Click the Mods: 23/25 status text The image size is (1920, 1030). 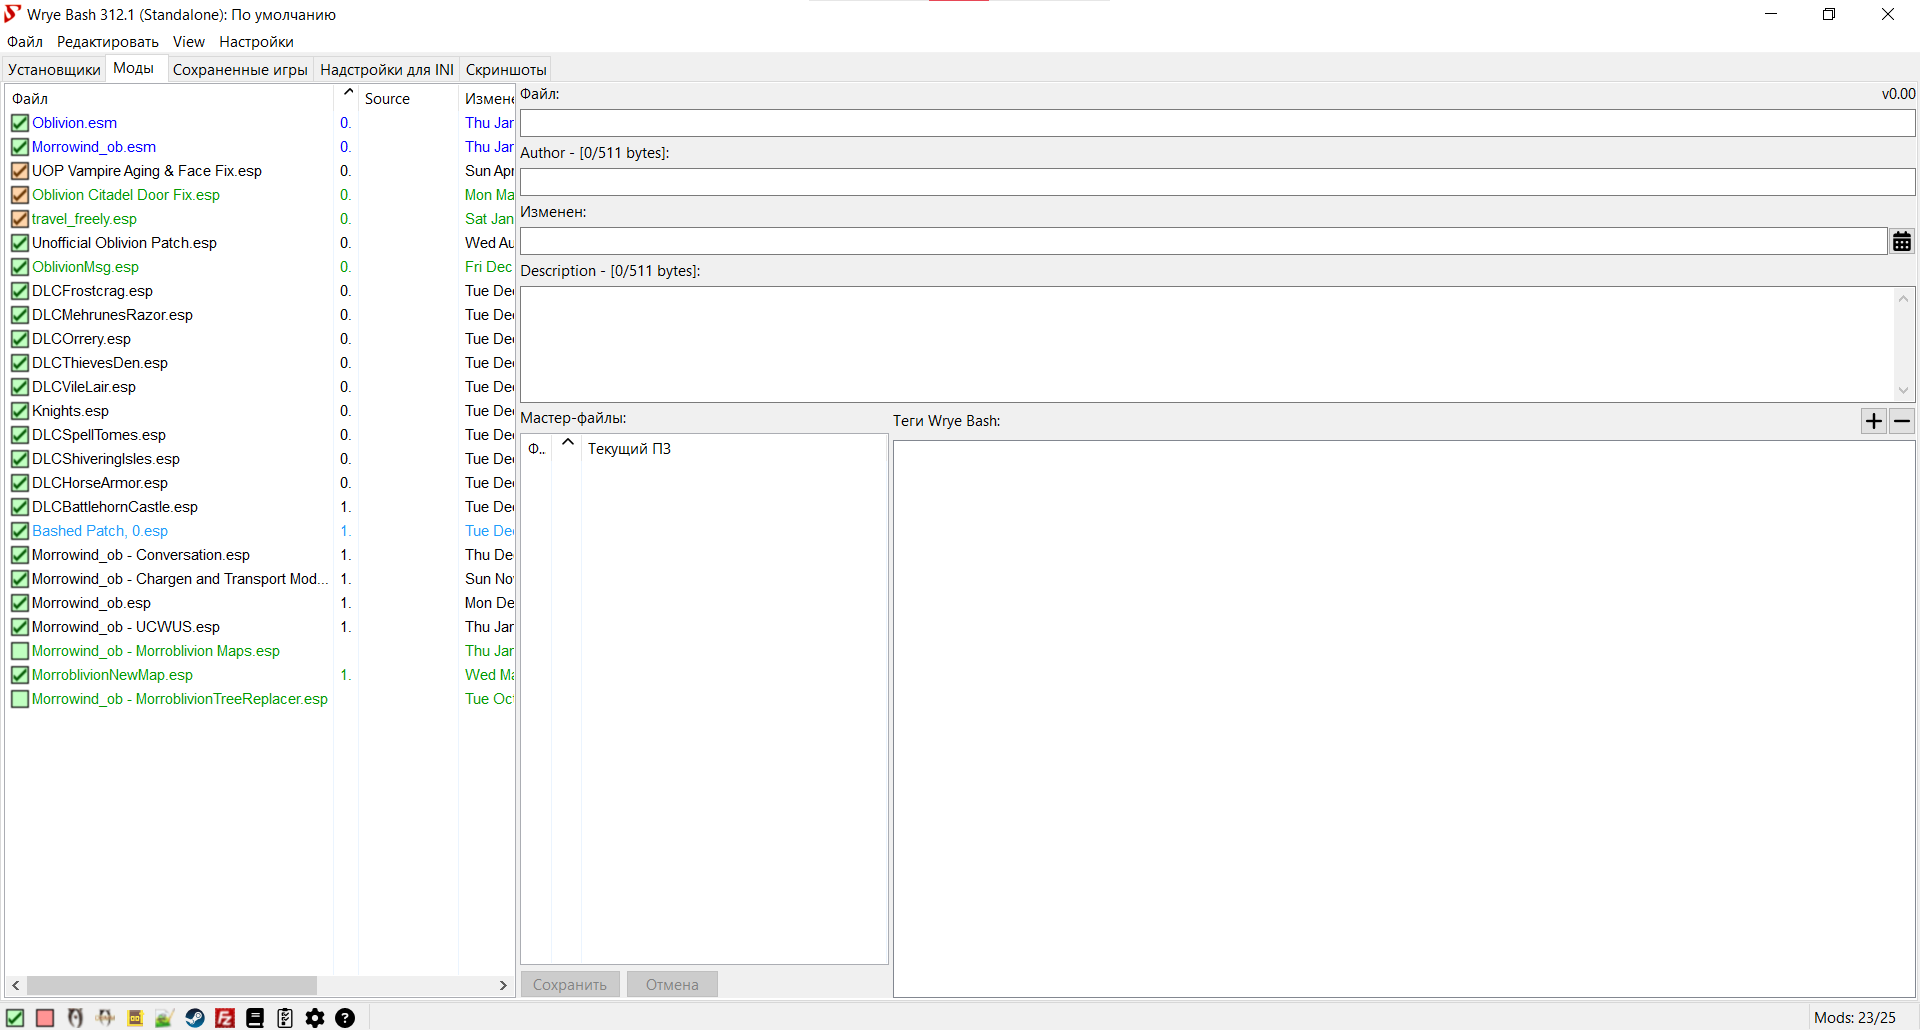click(1855, 1018)
